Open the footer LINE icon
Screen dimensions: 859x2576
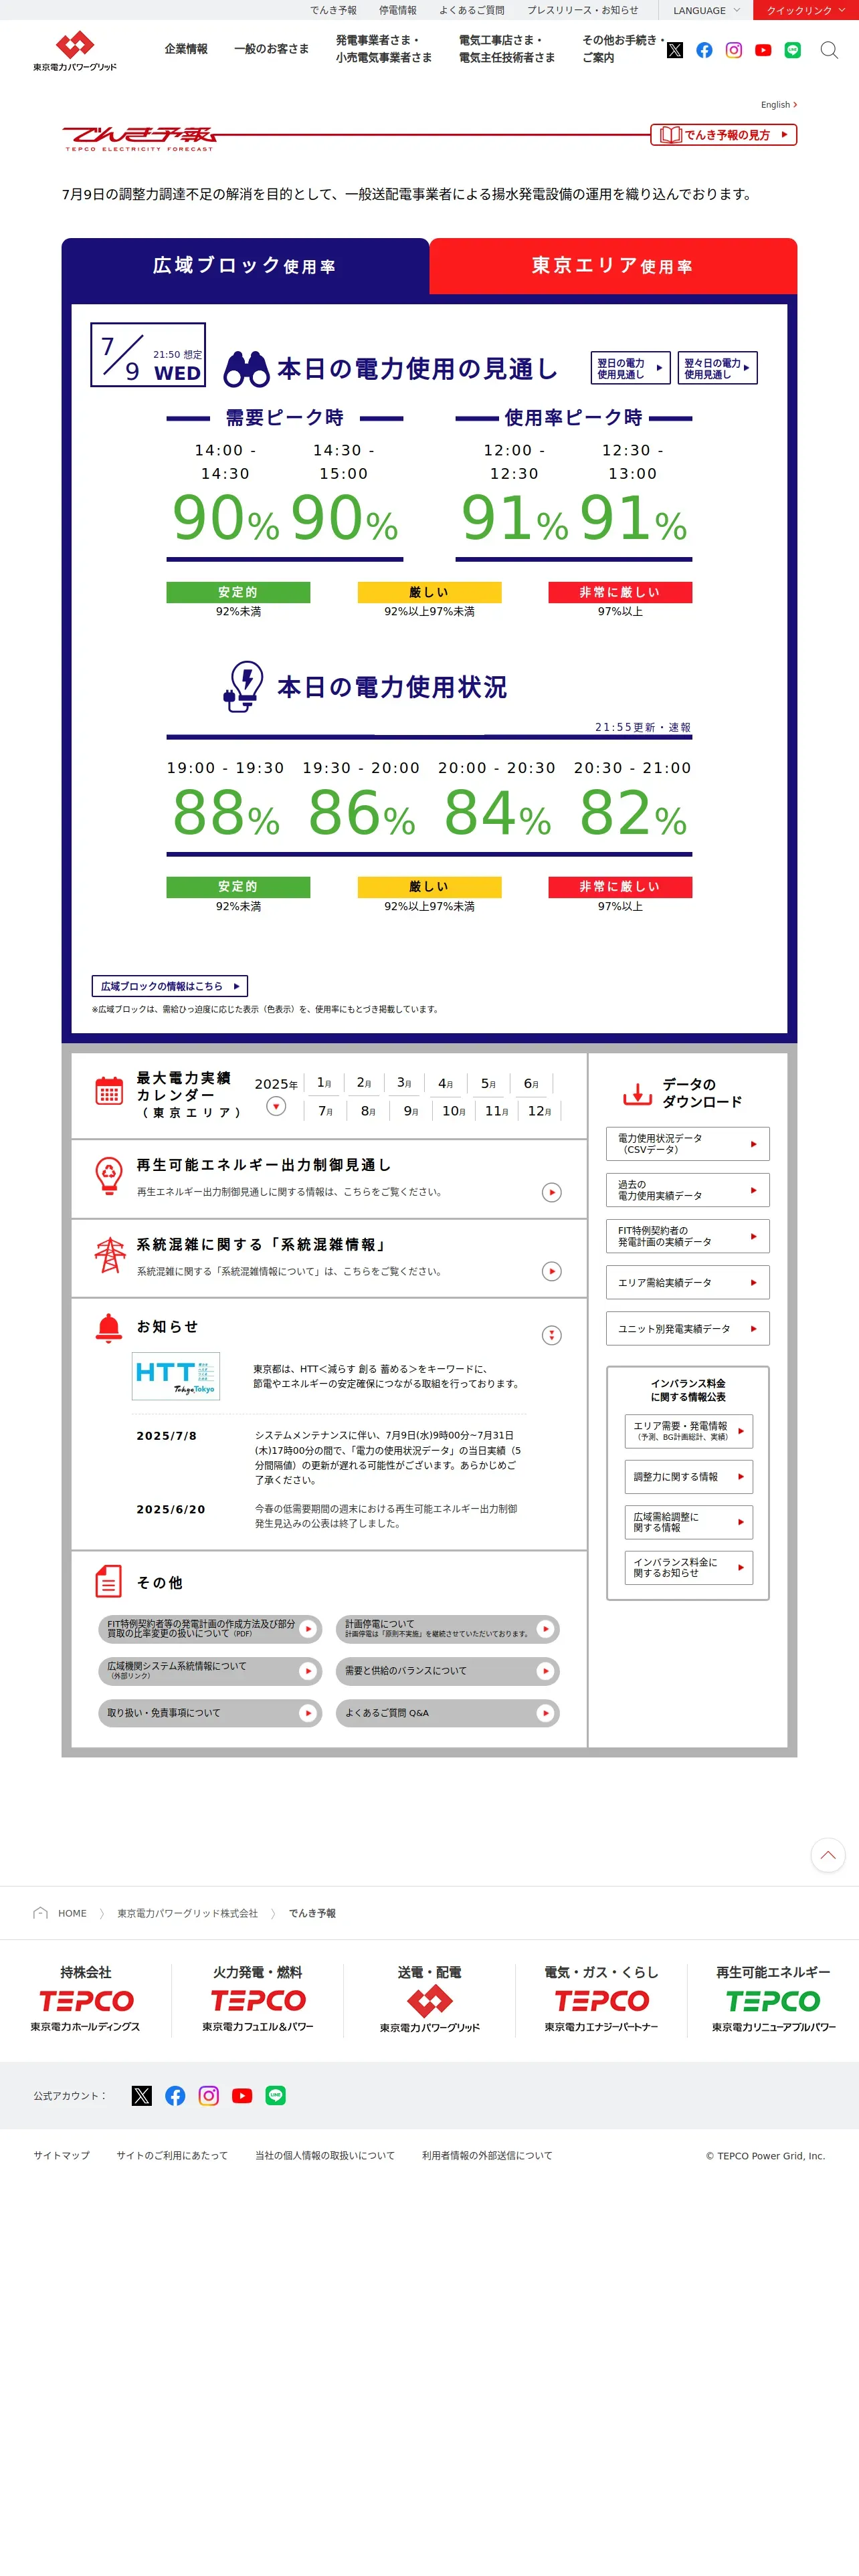276,2095
